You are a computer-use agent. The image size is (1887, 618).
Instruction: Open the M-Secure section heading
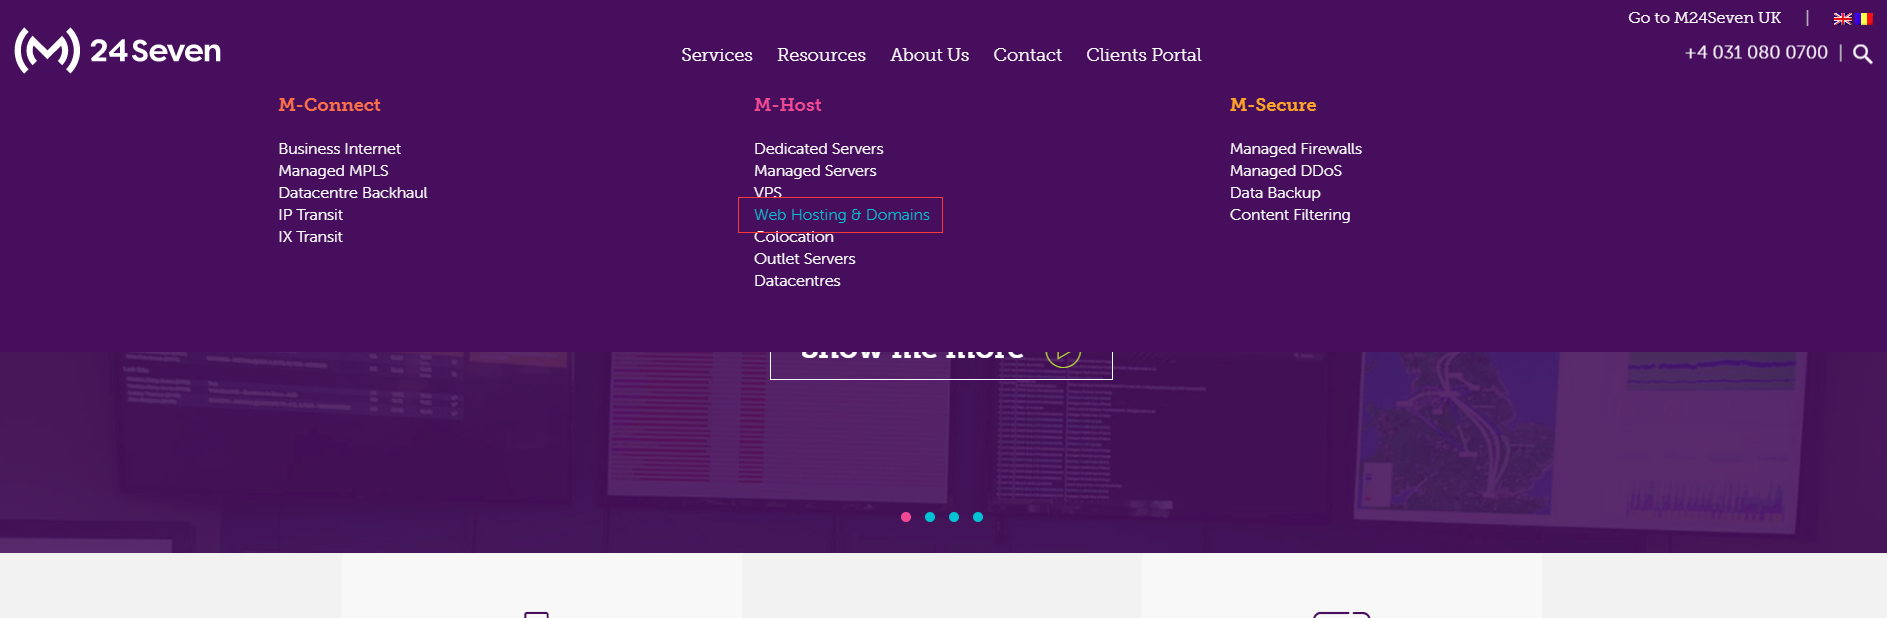[x=1273, y=105]
